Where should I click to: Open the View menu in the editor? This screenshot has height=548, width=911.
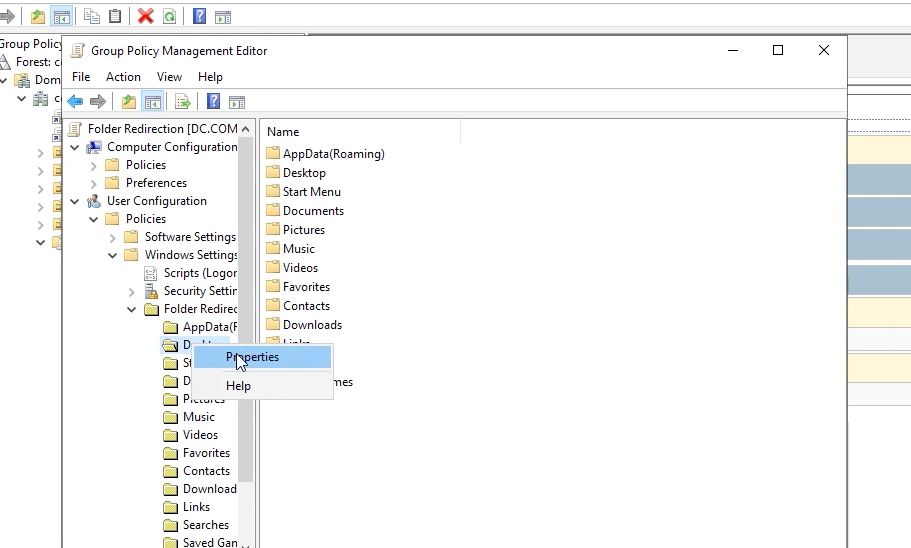pyautogui.click(x=169, y=77)
